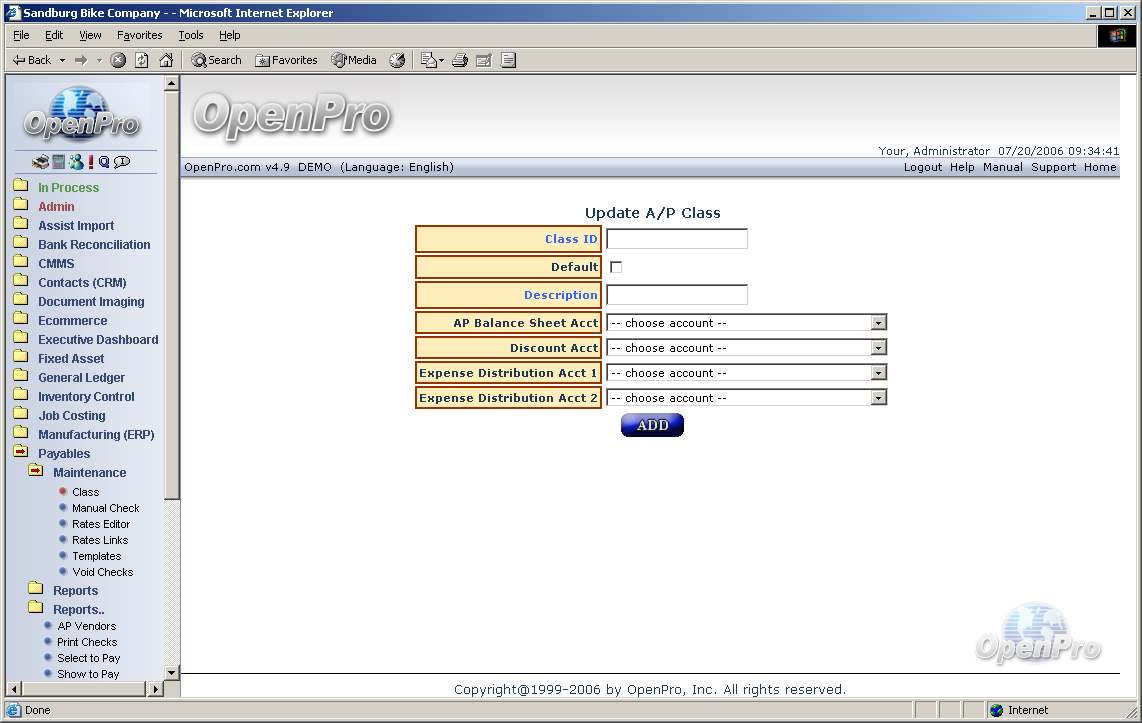The width and height of the screenshot is (1142, 723).
Task: Click the Print icon in the browser toolbar
Action: click(460, 60)
